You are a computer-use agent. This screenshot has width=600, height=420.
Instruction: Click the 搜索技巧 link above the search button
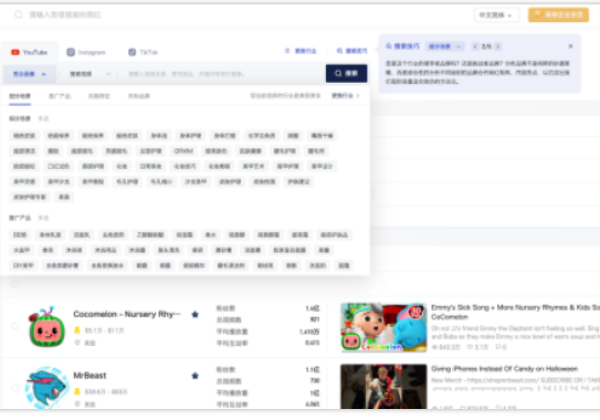(352, 50)
